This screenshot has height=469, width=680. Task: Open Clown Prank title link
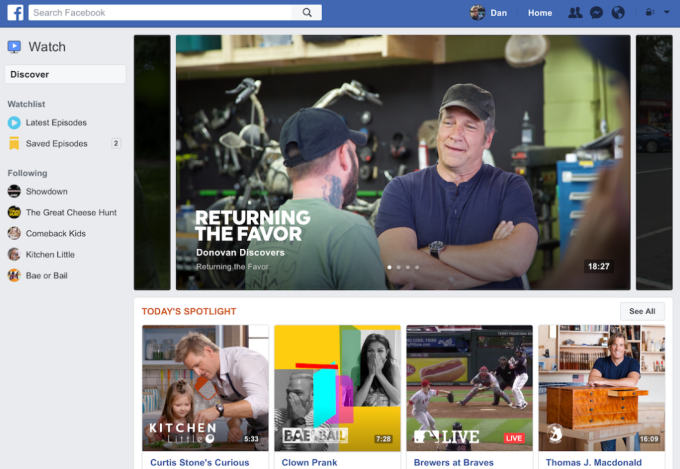(x=310, y=462)
